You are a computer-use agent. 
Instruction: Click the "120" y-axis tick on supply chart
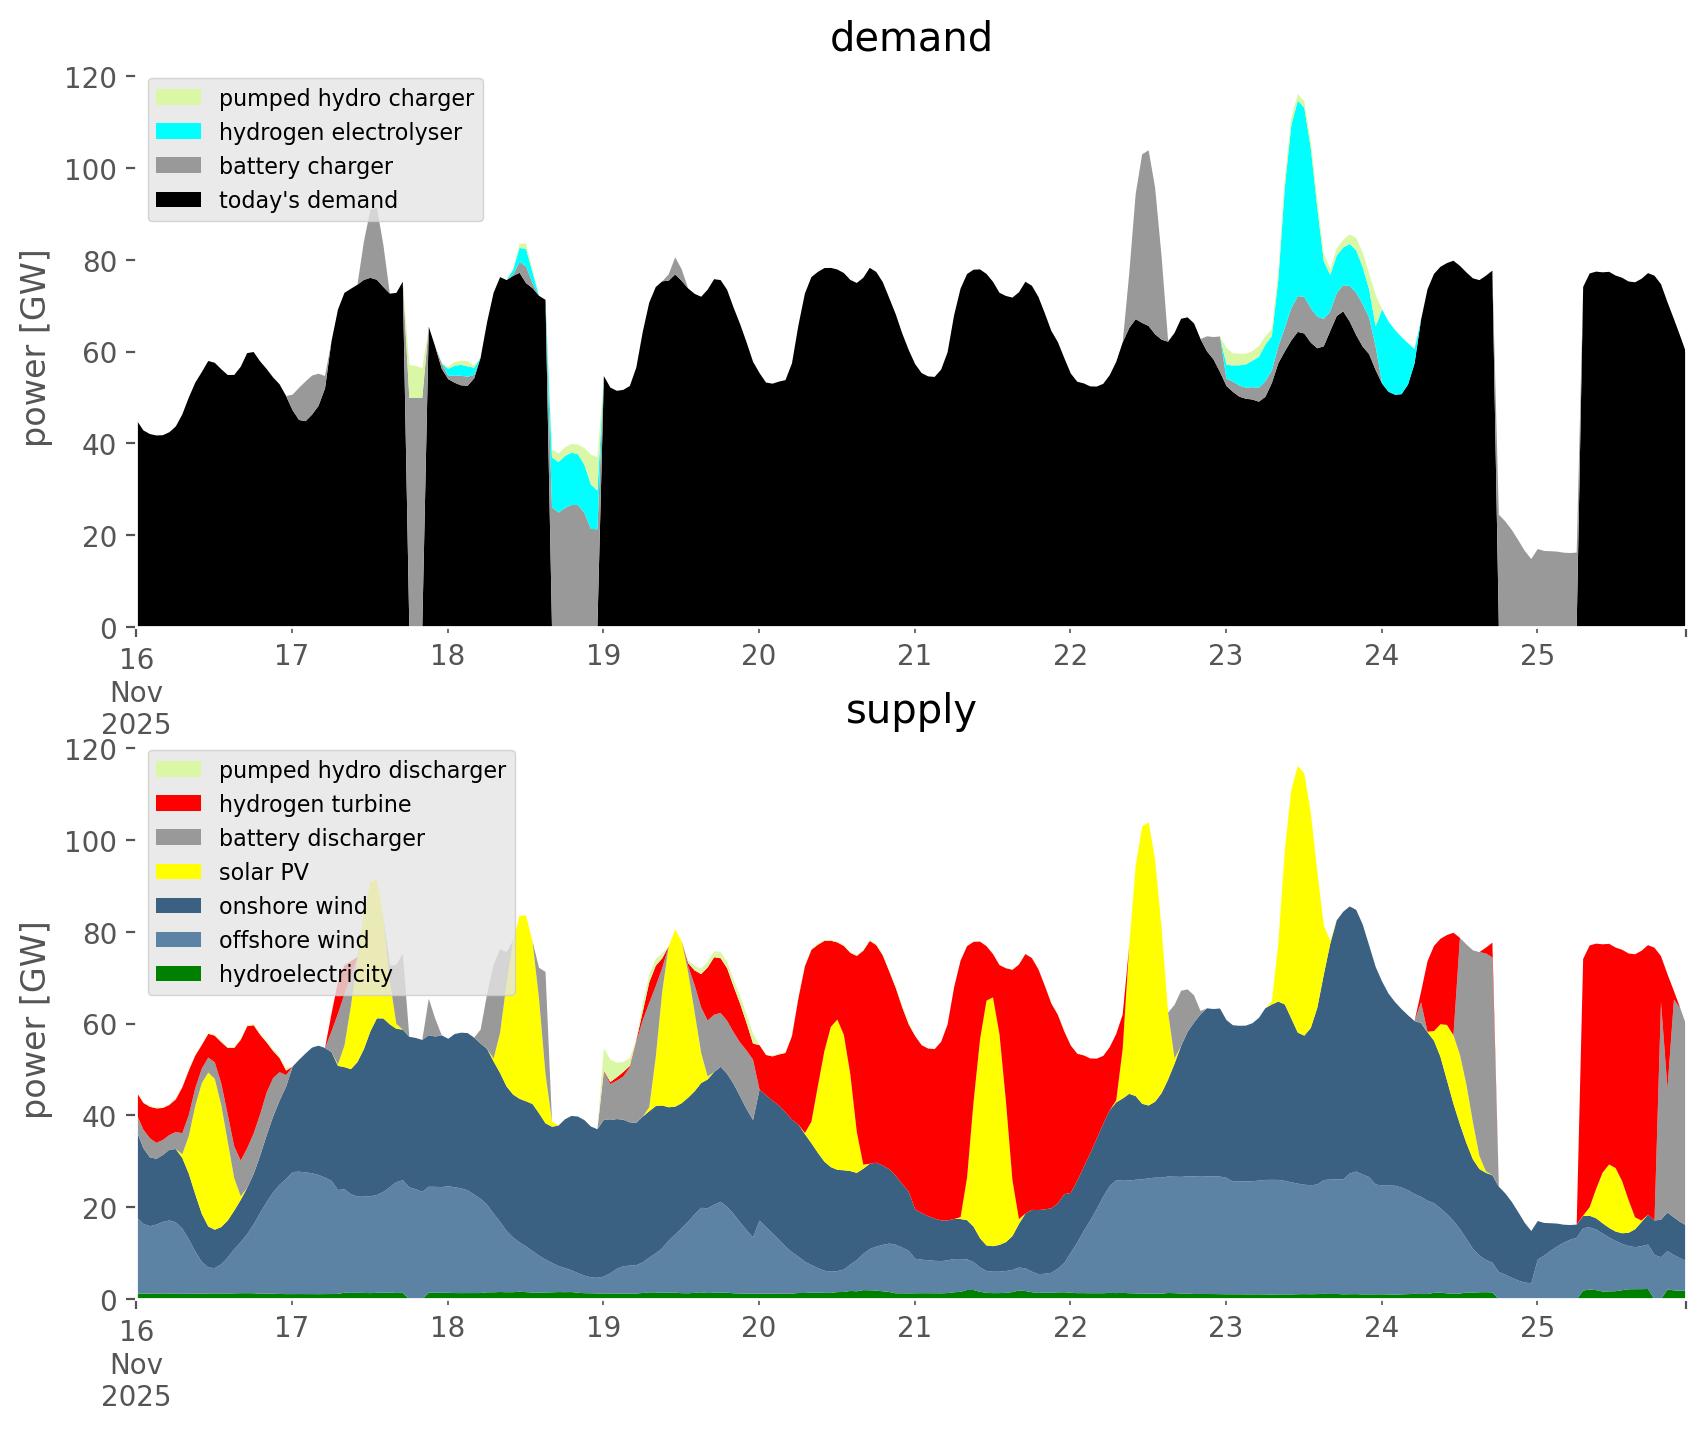click(x=90, y=749)
